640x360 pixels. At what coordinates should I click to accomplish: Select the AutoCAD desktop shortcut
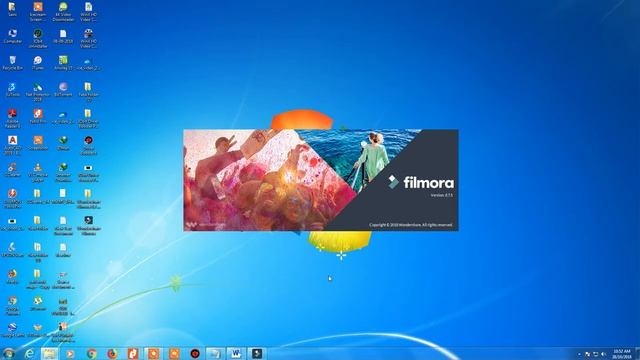coord(12,145)
